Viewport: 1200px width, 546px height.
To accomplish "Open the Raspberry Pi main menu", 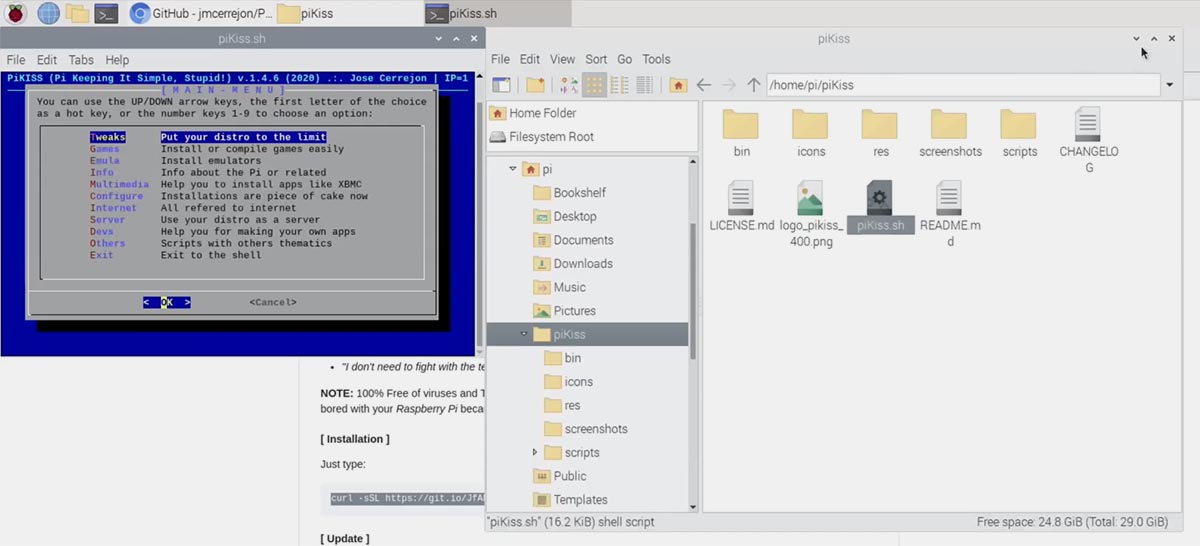I will (x=16, y=13).
